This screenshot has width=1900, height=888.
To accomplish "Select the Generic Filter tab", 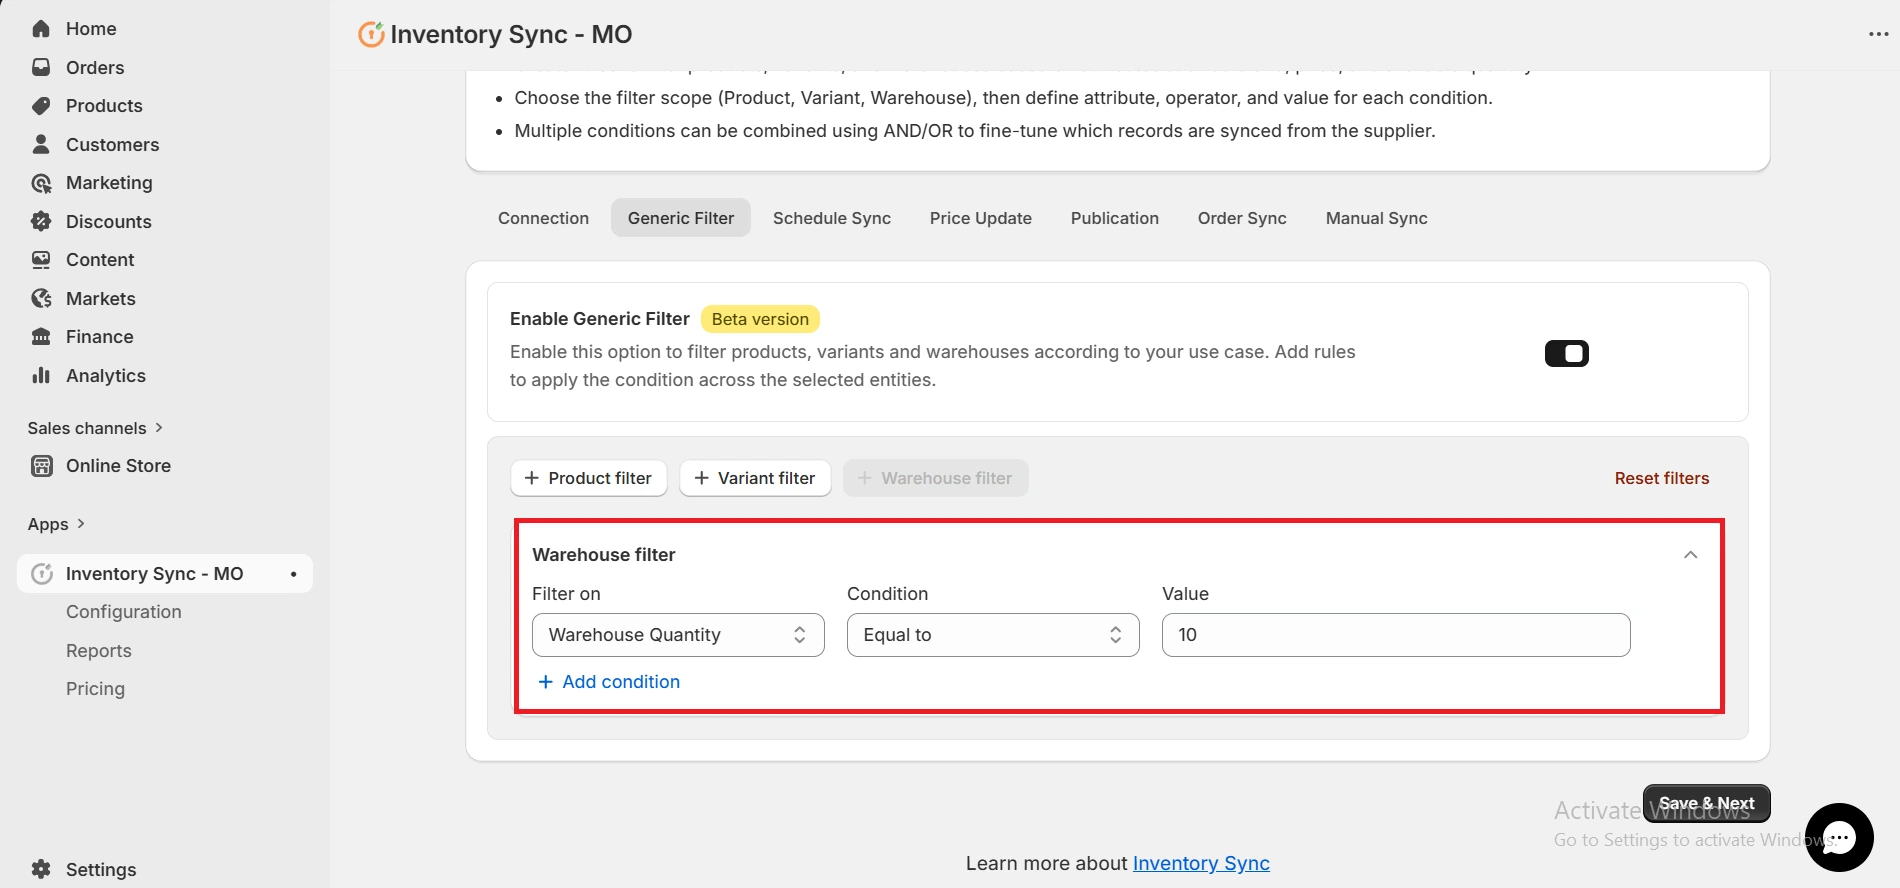I will tap(681, 218).
